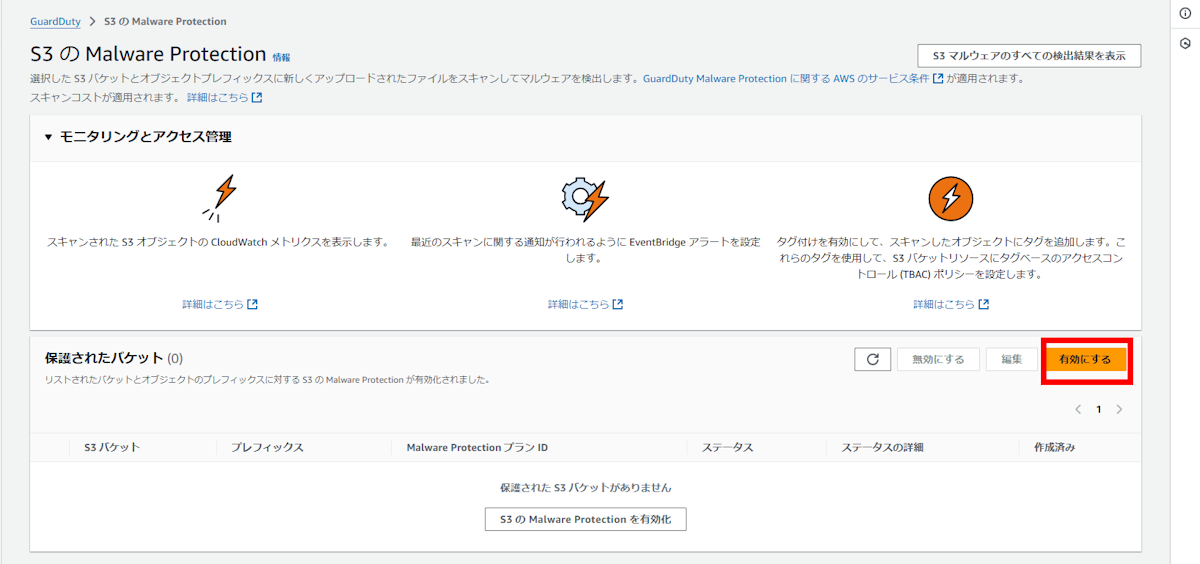Click the CloudWatch metrics lightning icon

click(219, 198)
